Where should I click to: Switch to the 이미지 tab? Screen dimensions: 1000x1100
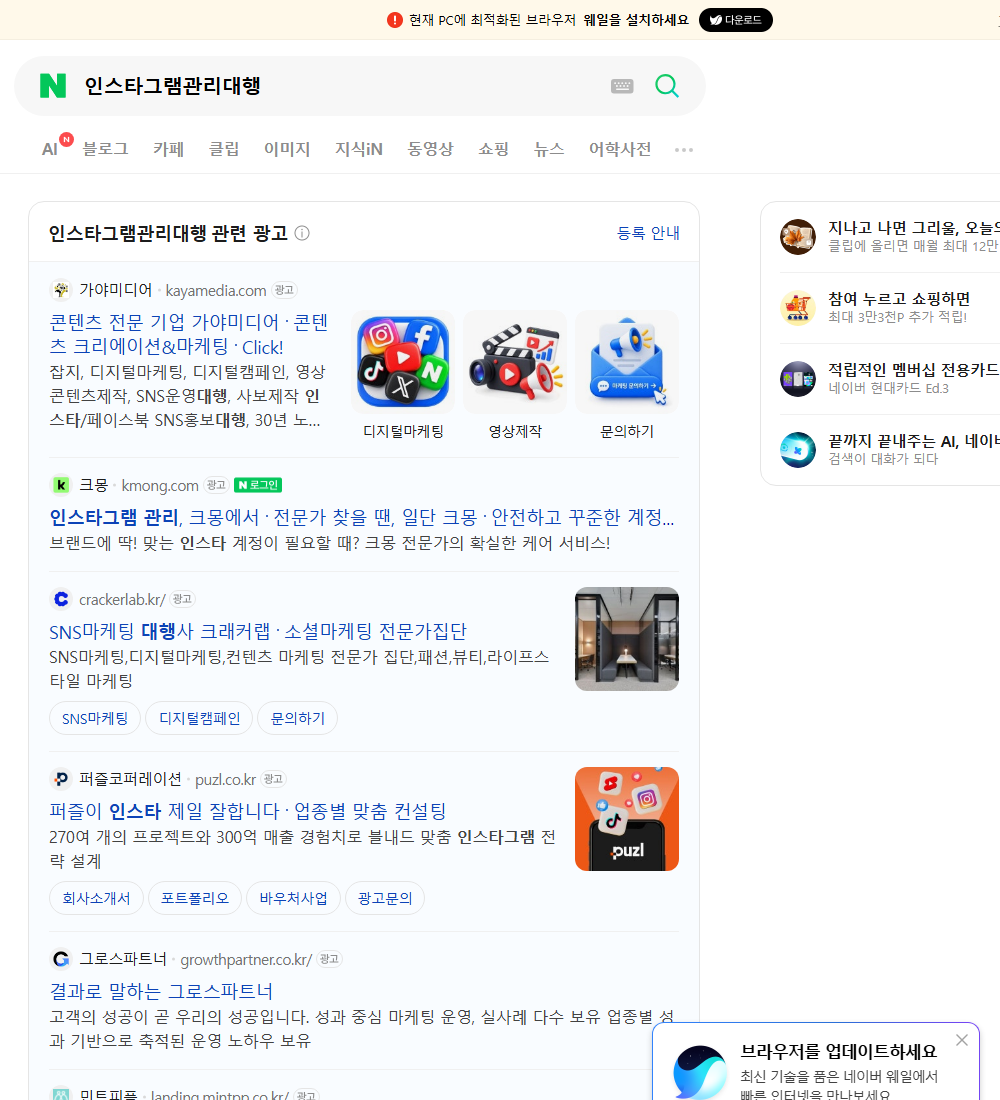coord(287,149)
